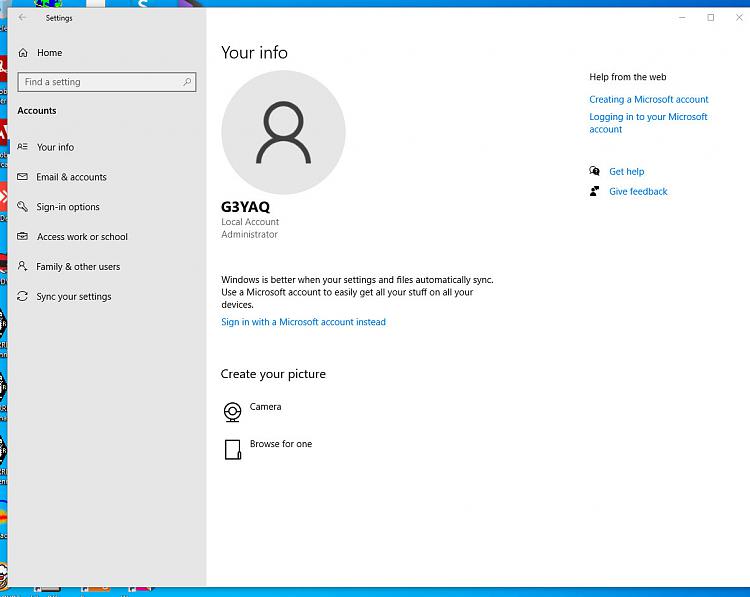Click the Family & other users icon

point(23,267)
